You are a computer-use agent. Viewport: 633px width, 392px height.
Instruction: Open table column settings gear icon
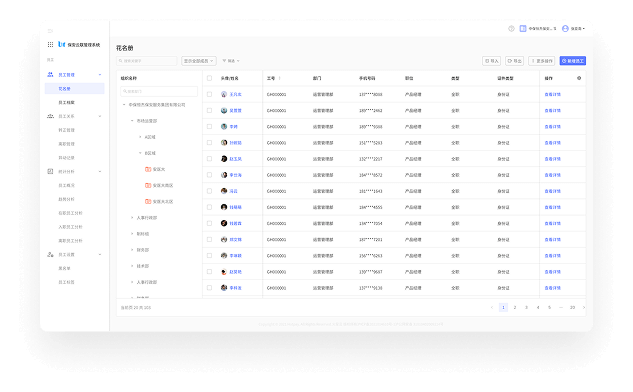click(579, 78)
